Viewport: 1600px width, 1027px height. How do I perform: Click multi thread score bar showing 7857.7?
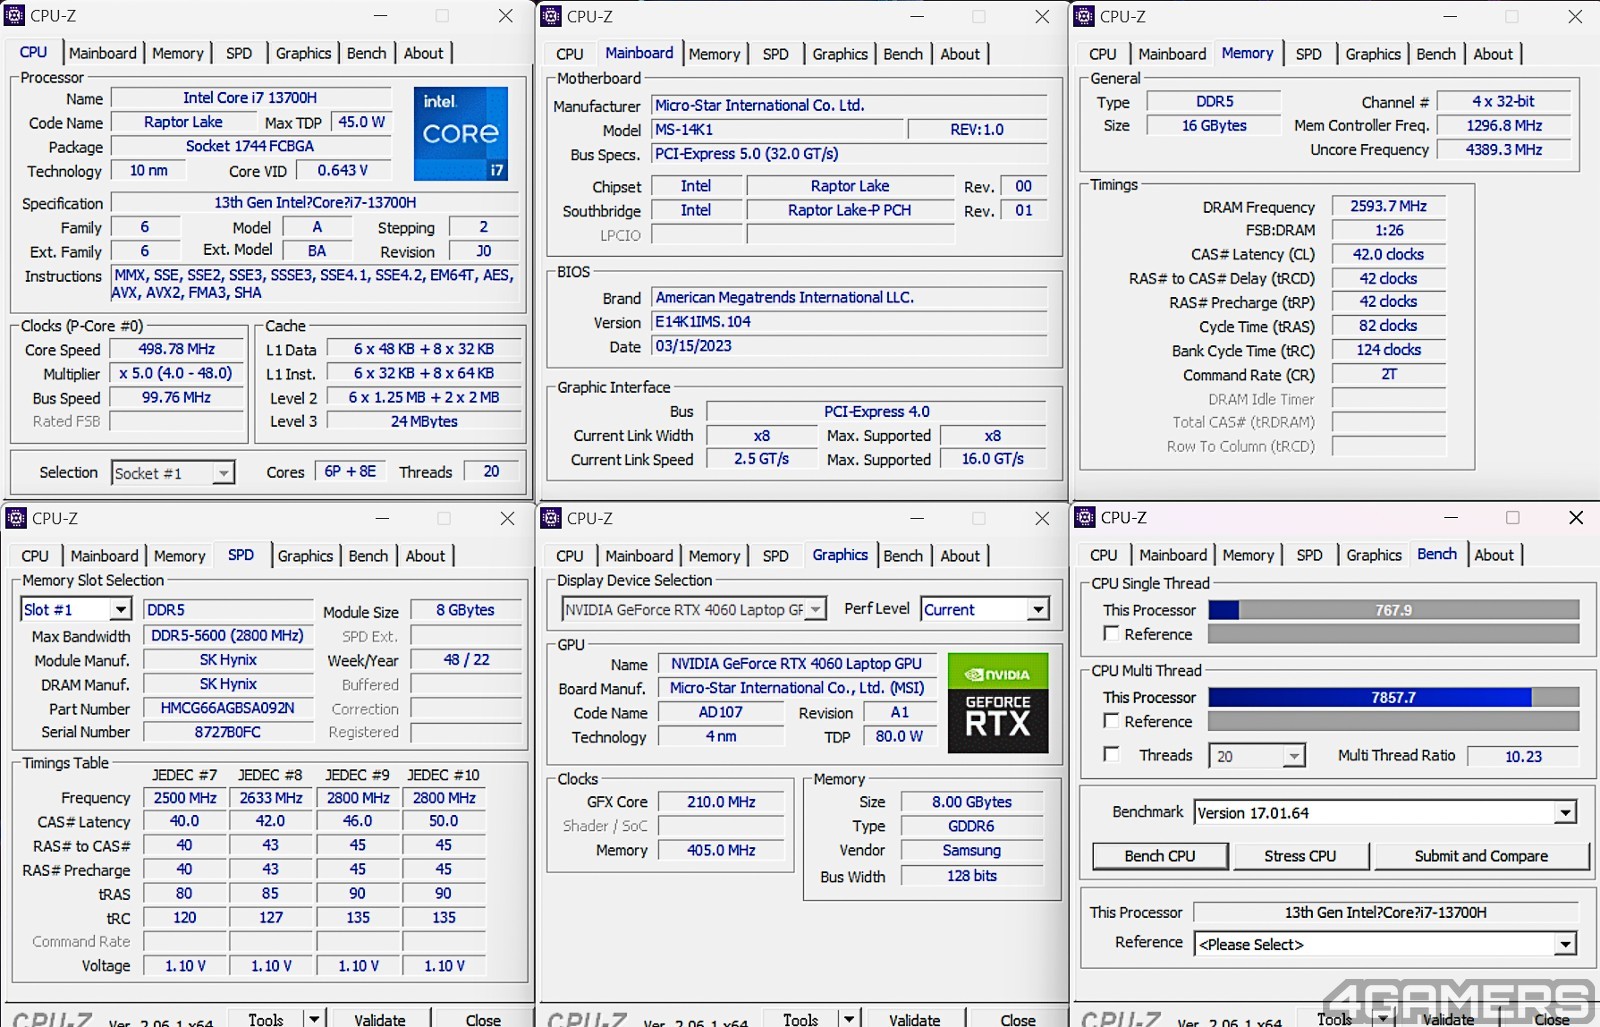click(x=1393, y=697)
